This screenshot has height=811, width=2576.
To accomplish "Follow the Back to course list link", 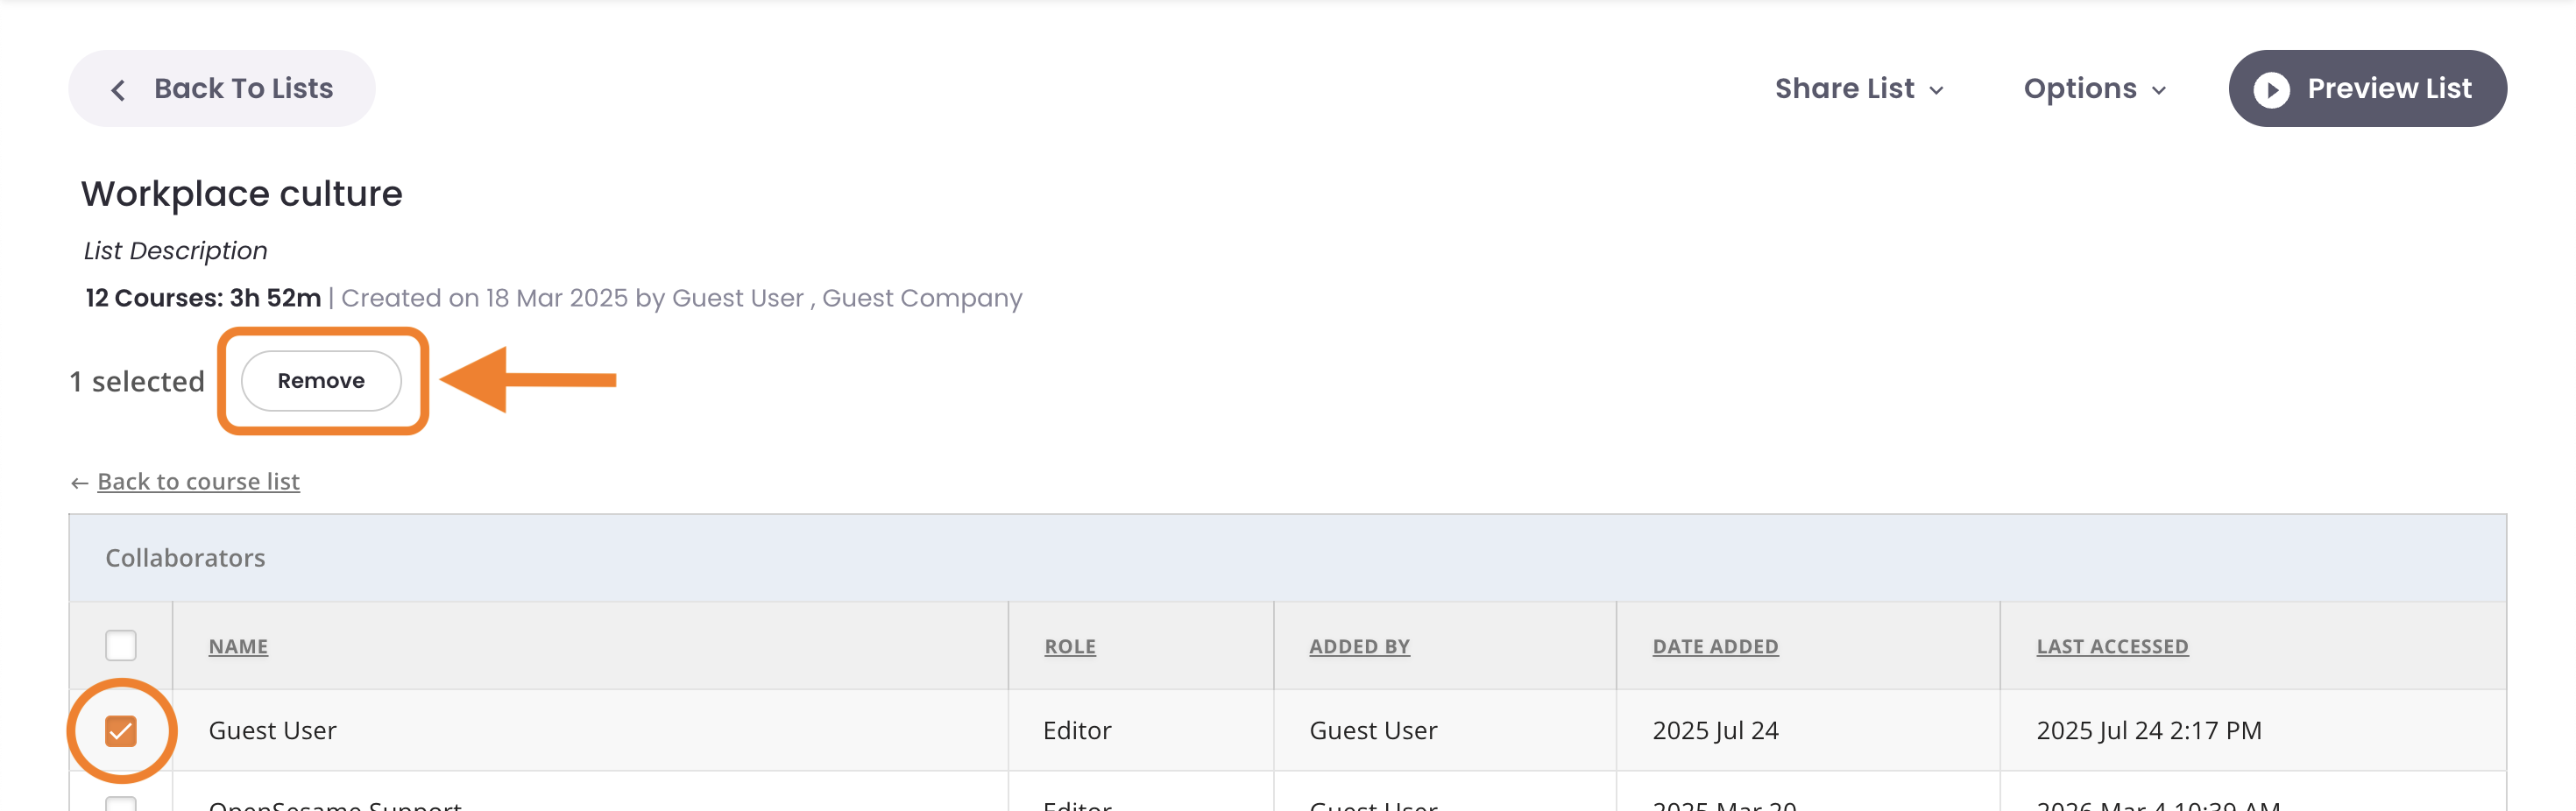I will pos(198,481).
